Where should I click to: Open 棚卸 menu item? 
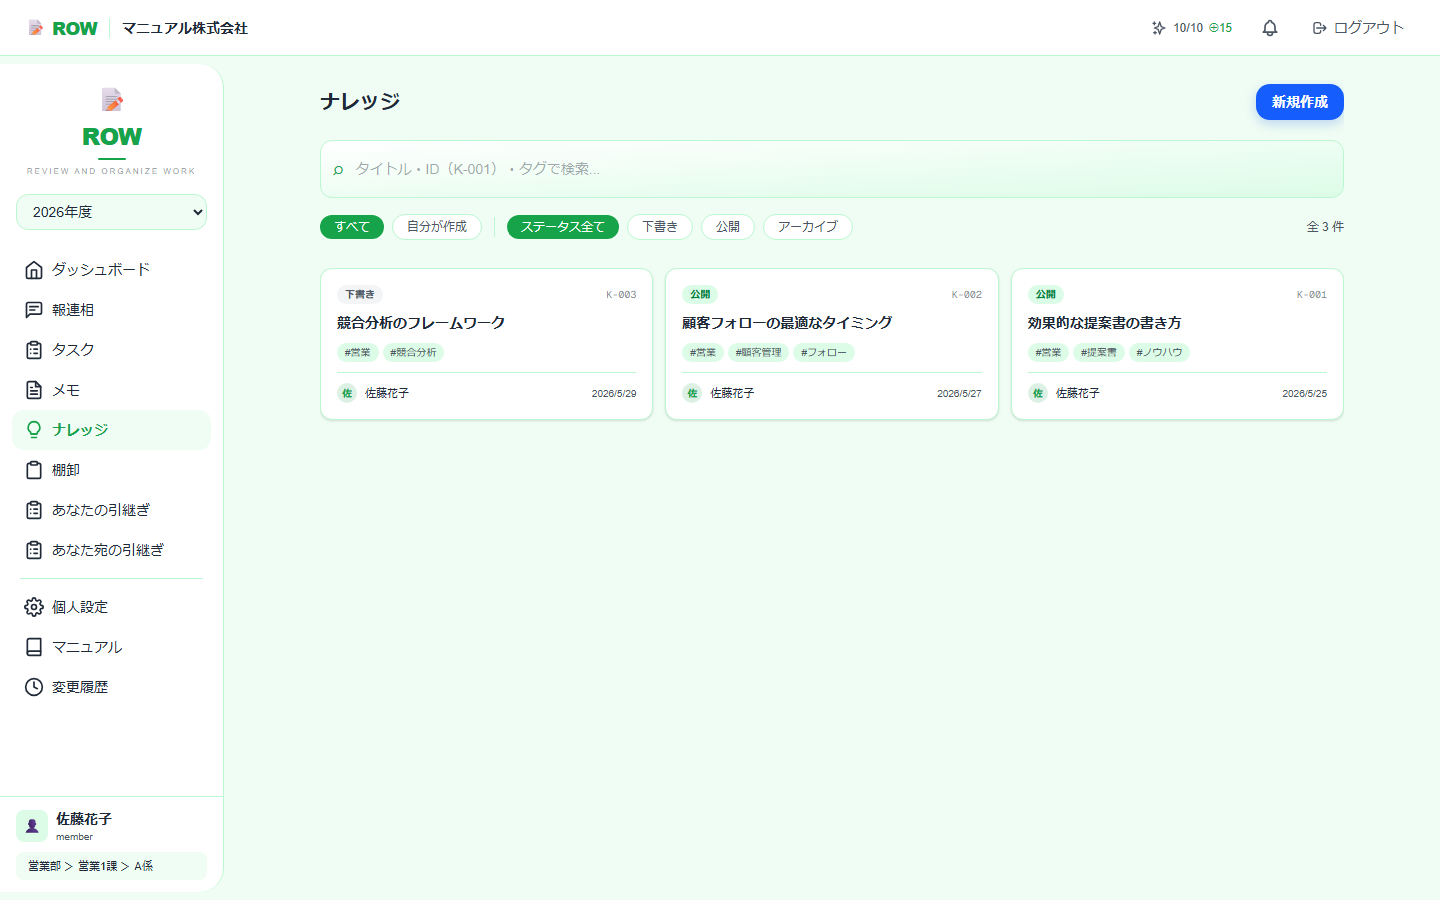(x=112, y=470)
